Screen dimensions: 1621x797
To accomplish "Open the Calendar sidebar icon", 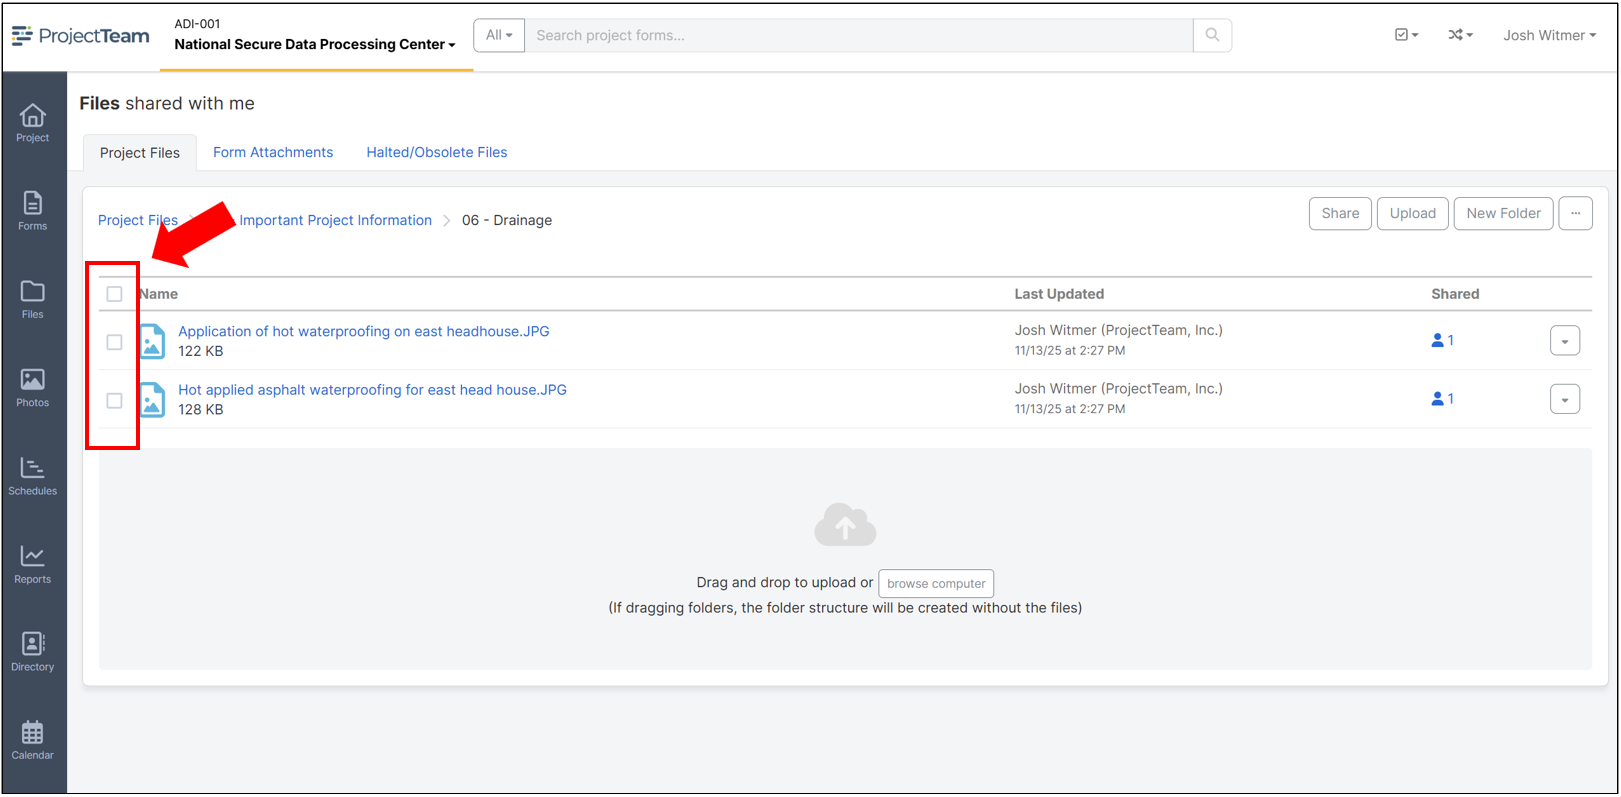I will (x=33, y=740).
